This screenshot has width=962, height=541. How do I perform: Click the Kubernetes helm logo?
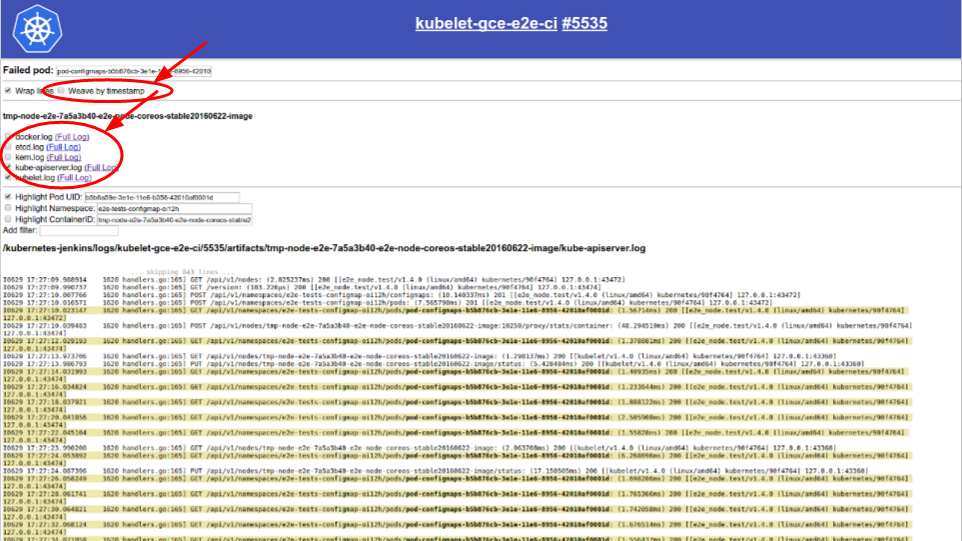click(37, 29)
